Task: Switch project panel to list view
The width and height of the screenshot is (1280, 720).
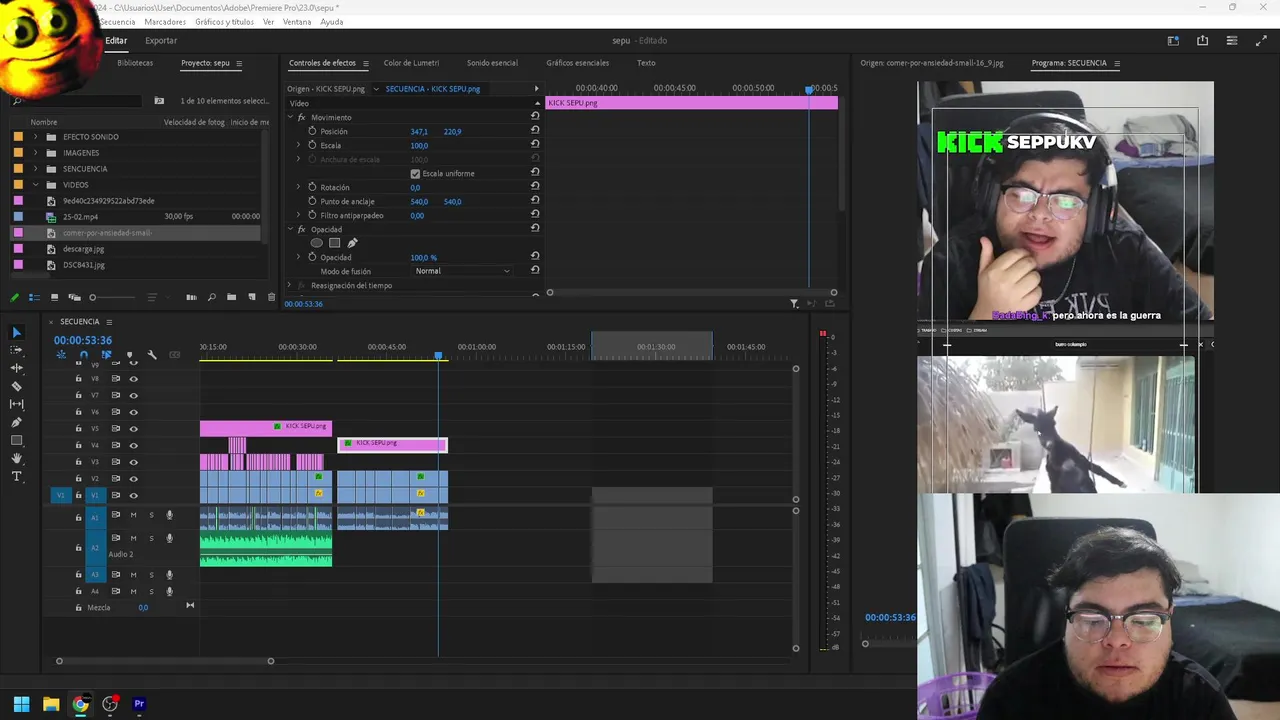Action: pyautogui.click(x=33, y=297)
